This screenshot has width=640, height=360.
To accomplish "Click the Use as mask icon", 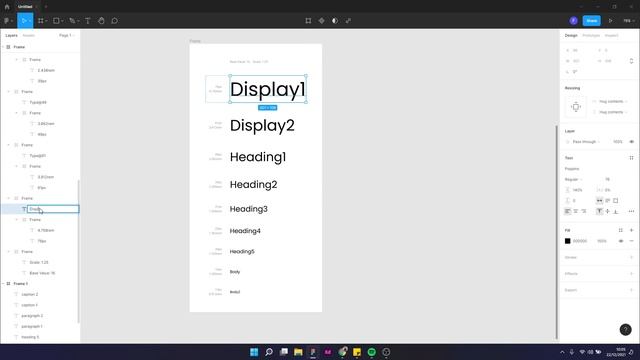I will coord(335,21).
